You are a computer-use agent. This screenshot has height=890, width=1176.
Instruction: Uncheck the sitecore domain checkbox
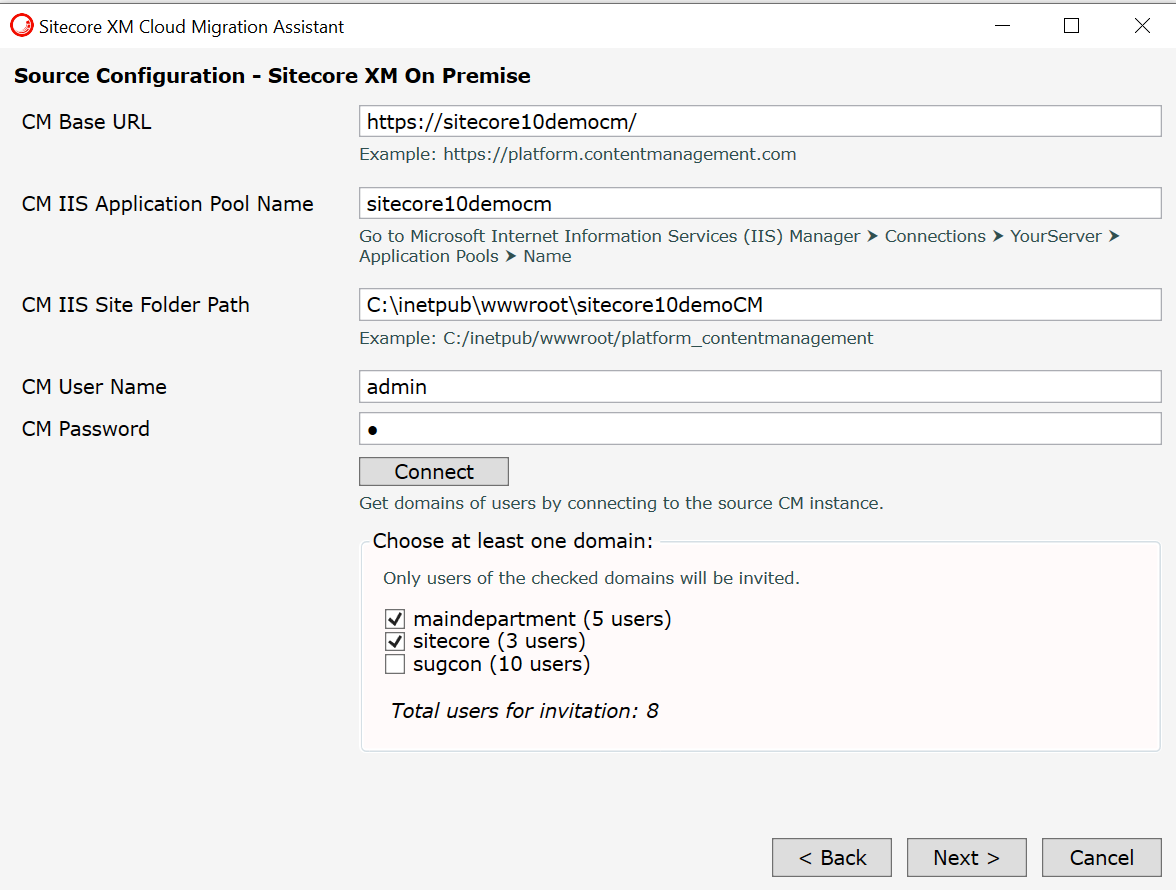(x=395, y=642)
